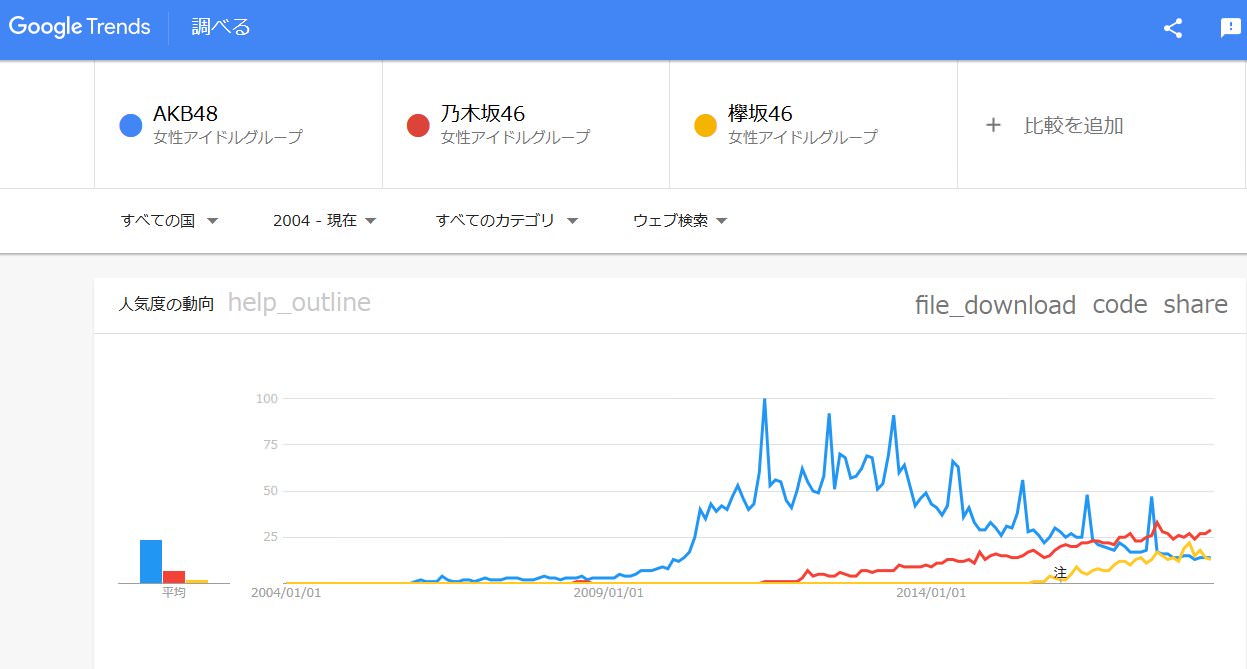This screenshot has height=669, width=1247.
Task: Click the blue AKB48 color dot
Action: (130, 125)
